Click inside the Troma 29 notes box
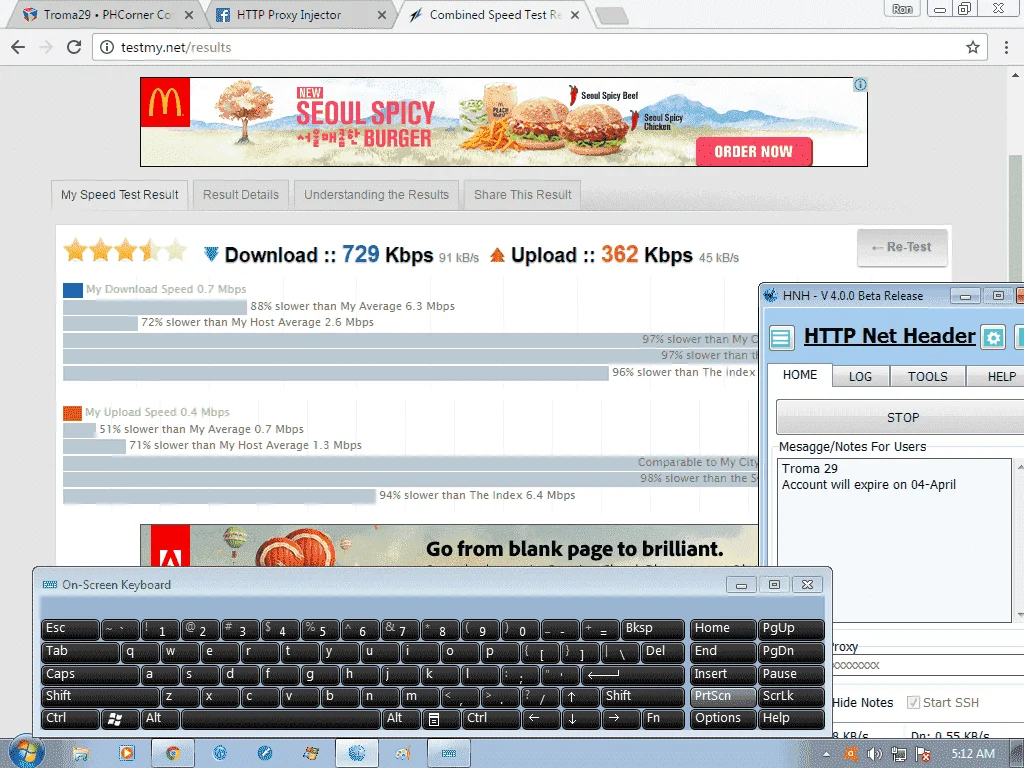 [894, 540]
